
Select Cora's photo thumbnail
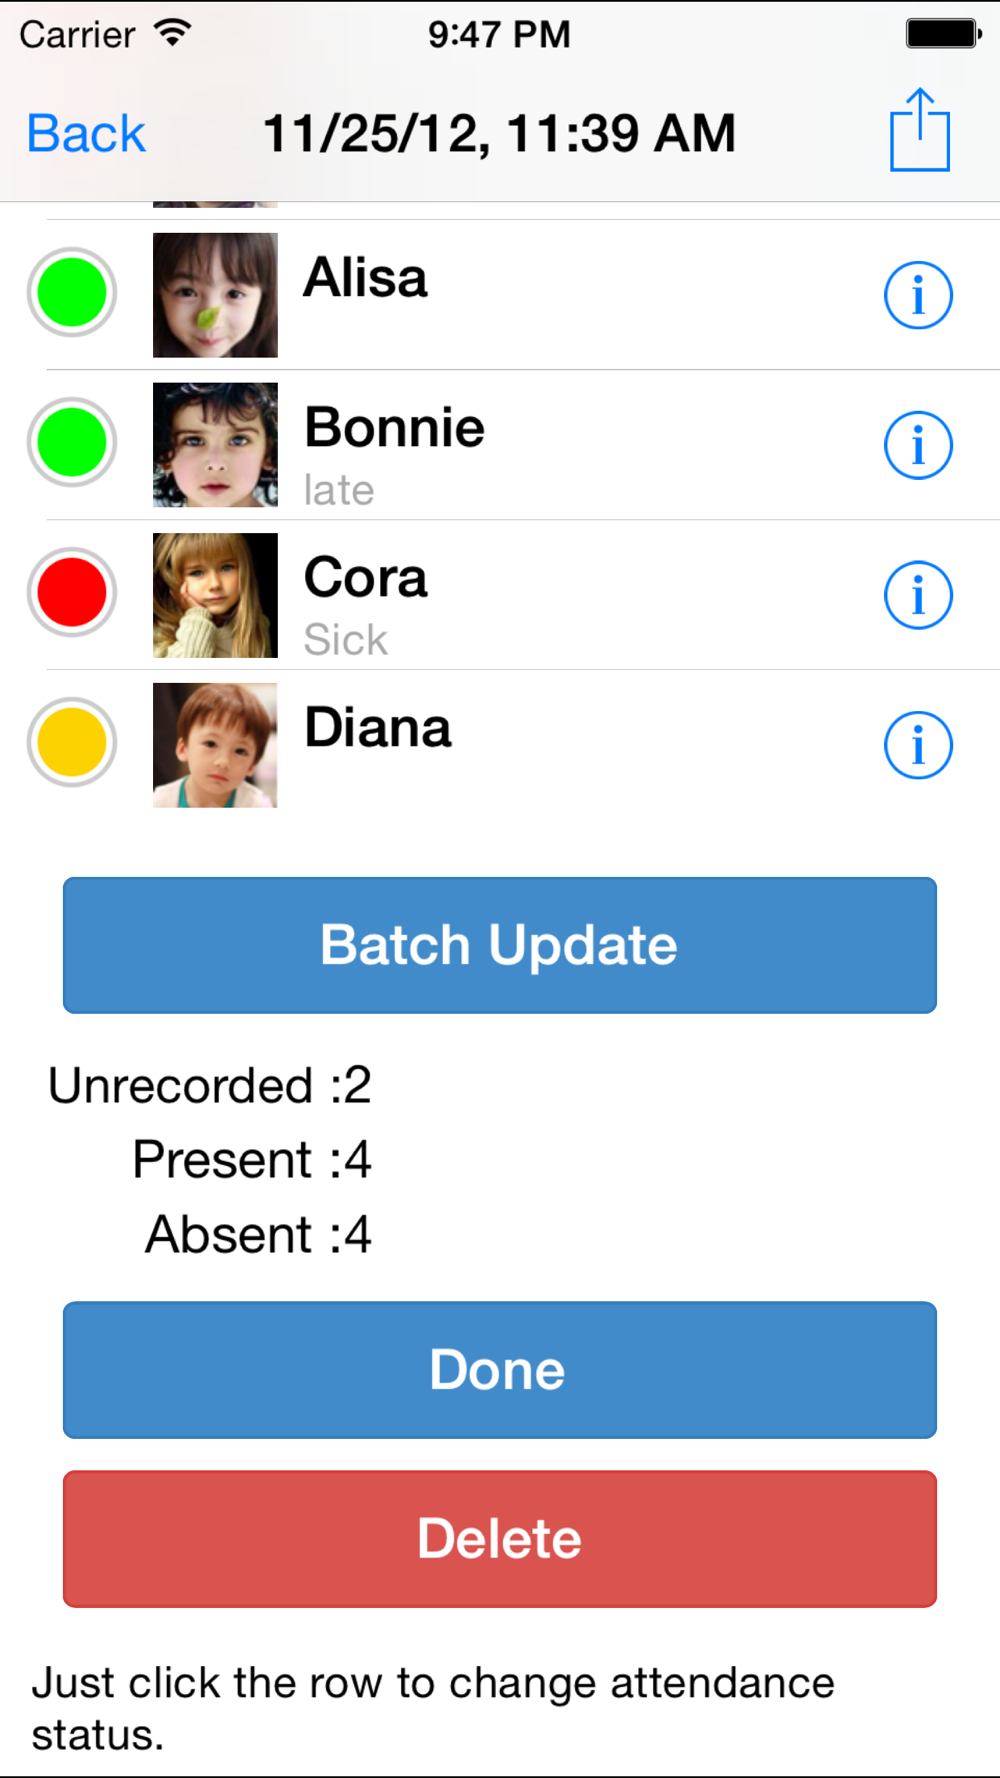point(215,595)
